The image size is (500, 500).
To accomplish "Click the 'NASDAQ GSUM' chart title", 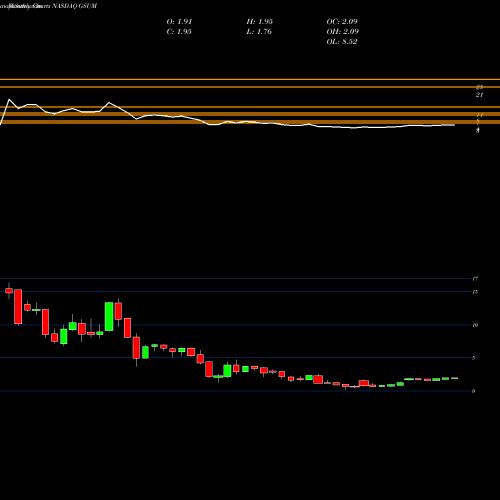I will pos(74,6).
